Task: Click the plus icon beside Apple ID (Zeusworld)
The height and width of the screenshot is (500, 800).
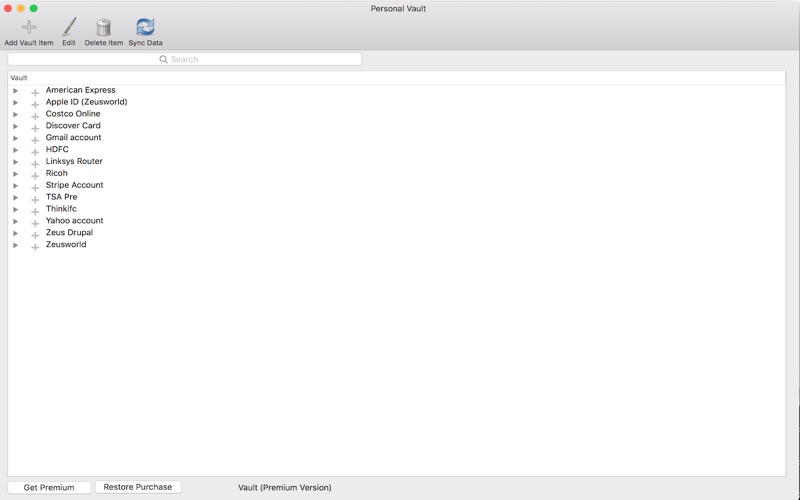Action: pyautogui.click(x=35, y=105)
